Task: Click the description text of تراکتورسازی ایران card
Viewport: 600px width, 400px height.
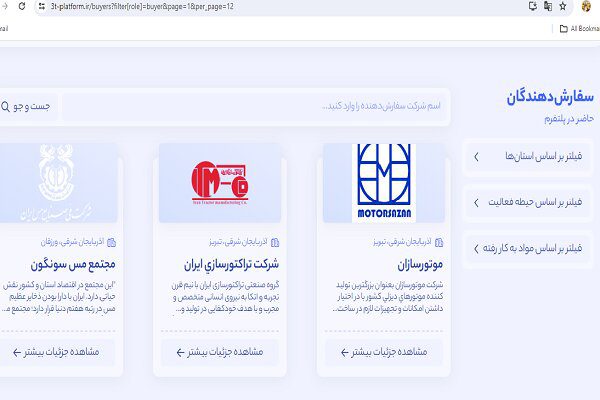Action: (x=225, y=297)
